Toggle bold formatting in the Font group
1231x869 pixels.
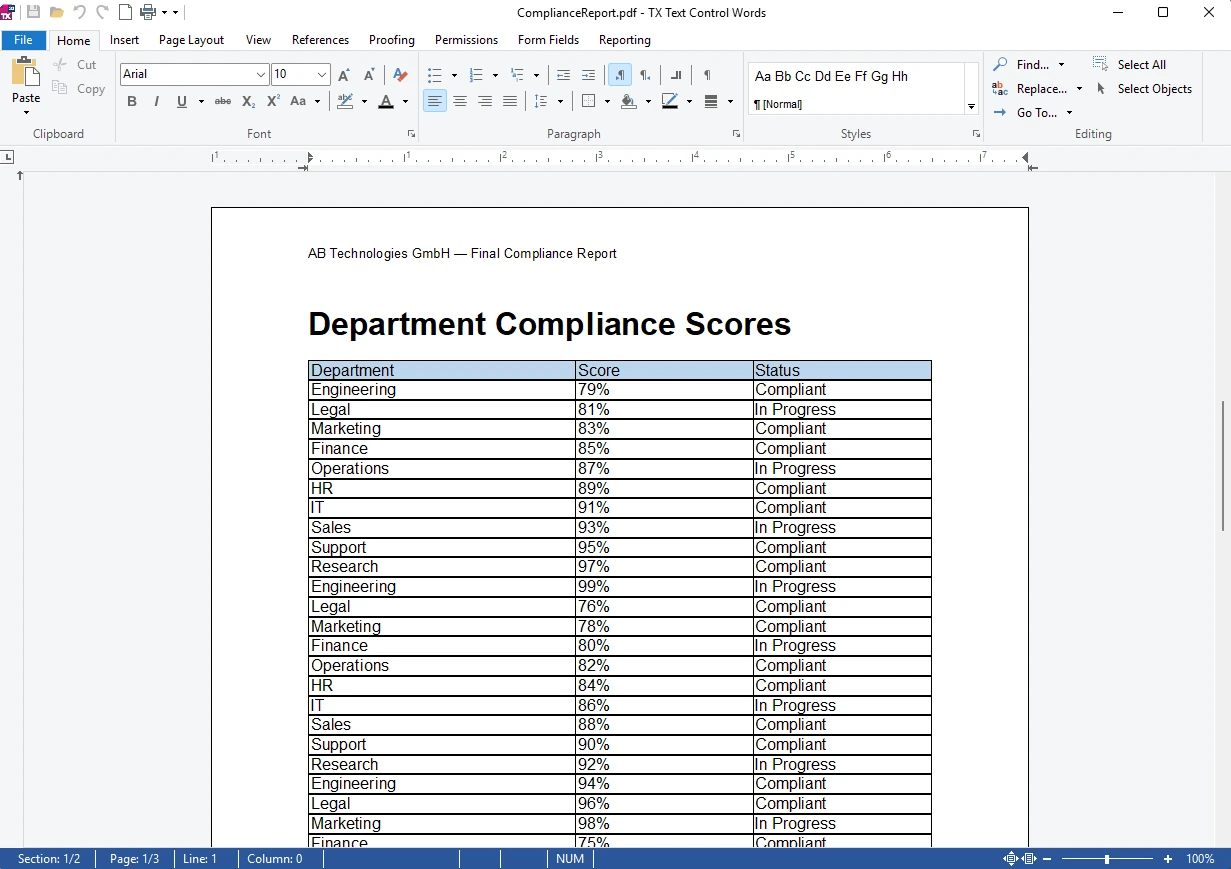tap(131, 101)
